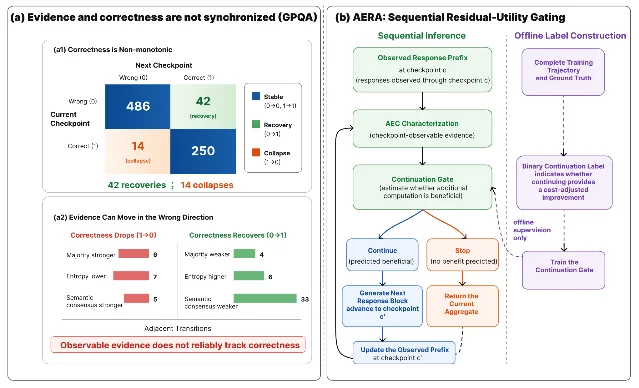This screenshot has width=639, height=388.
Task: Select the 486 matrix cell
Action: point(138,106)
